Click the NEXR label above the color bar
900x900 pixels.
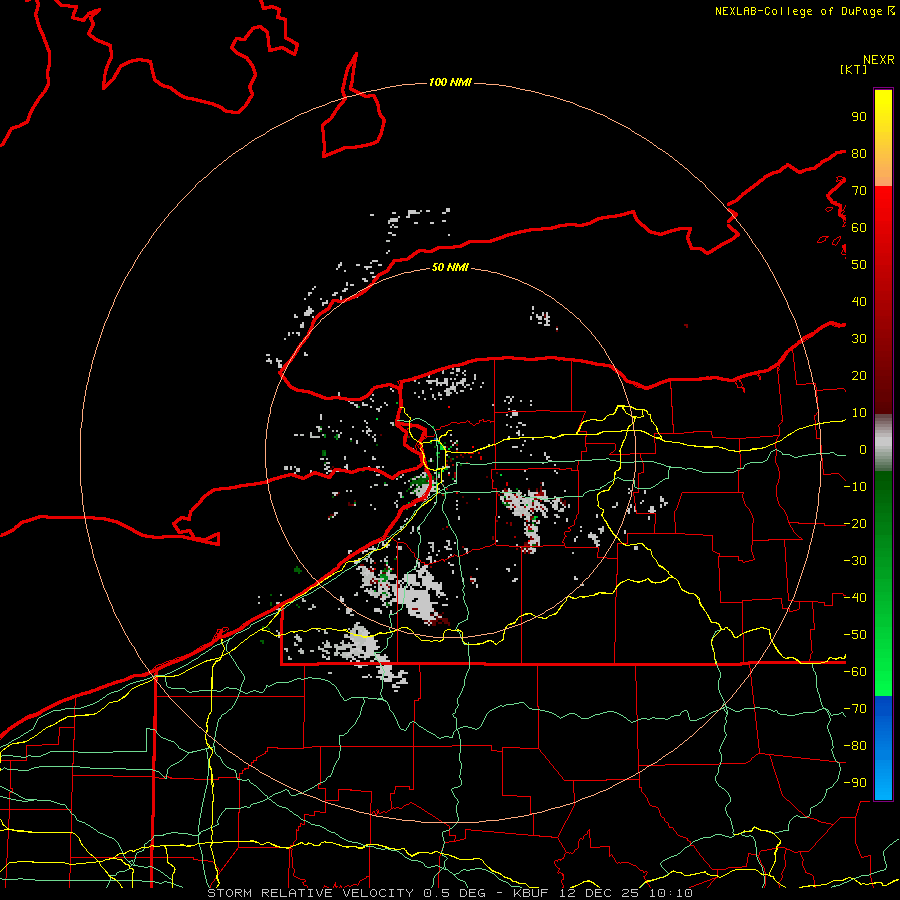point(878,60)
